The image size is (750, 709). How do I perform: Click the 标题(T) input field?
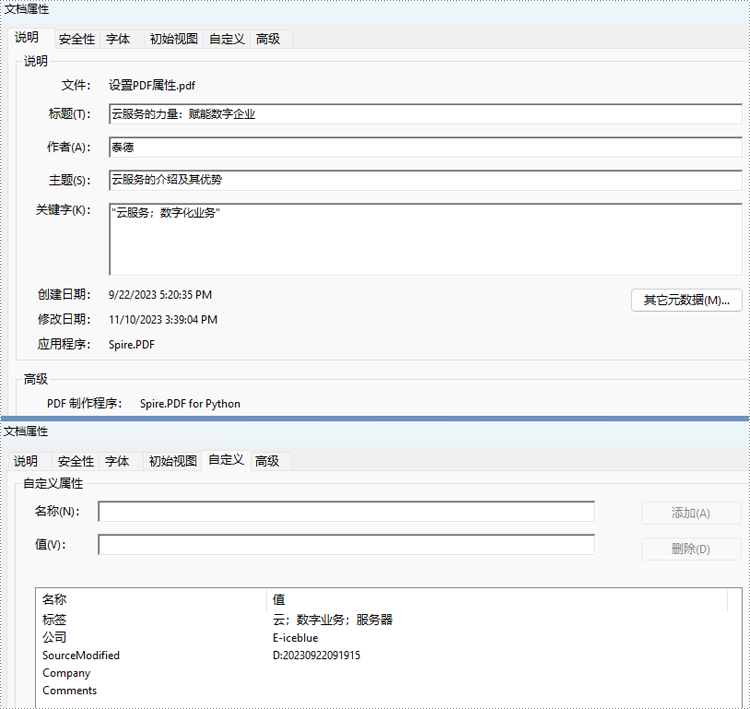coord(425,114)
